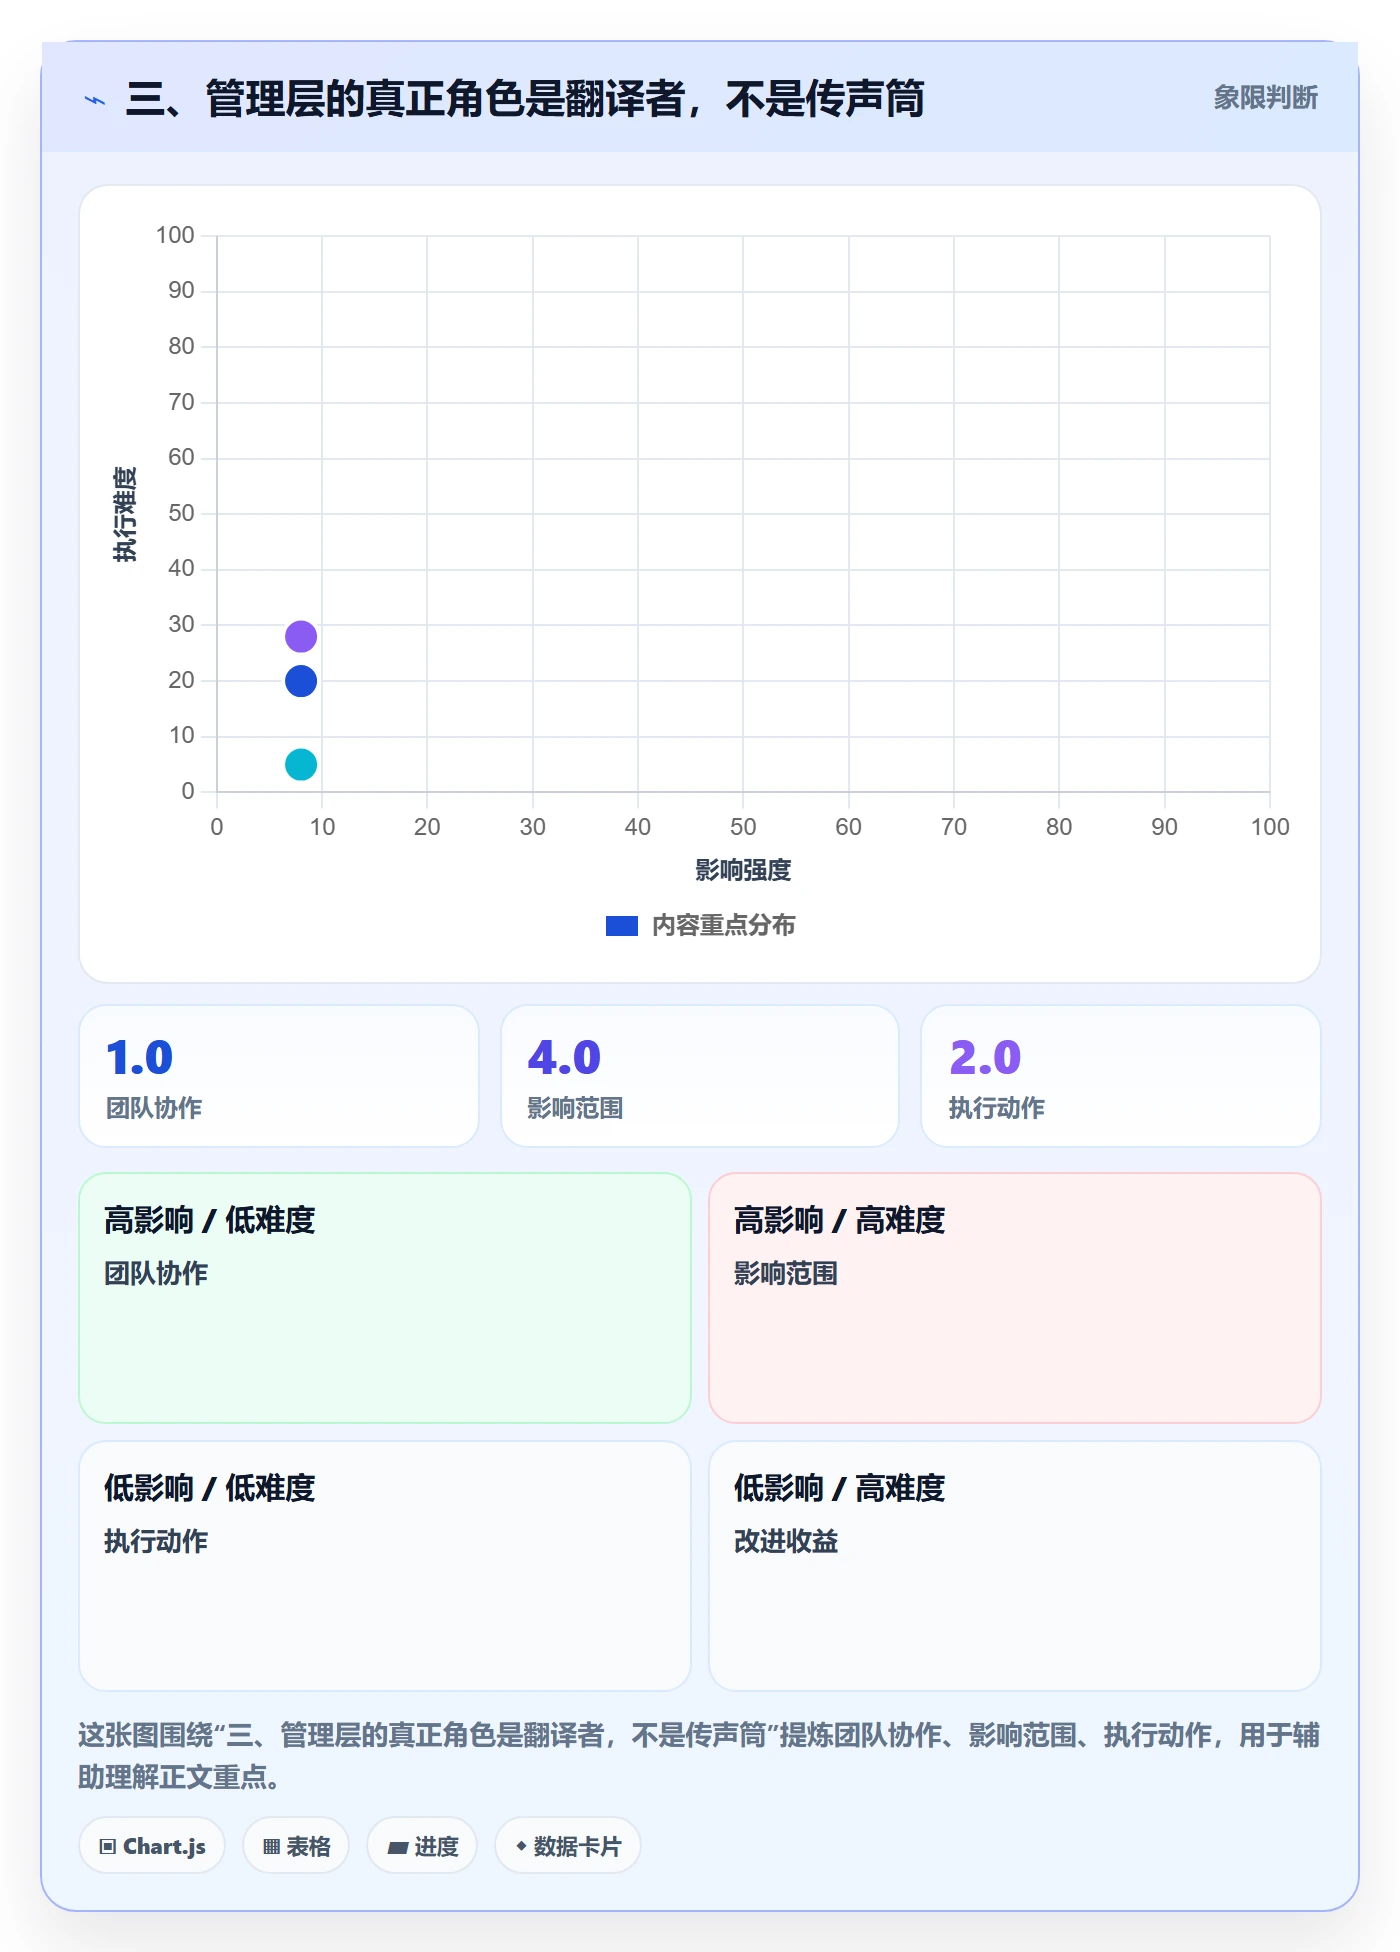This screenshot has width=1400, height=1952.
Task: Toggle the 内容重点分布 legend swatch
Action: [622, 926]
